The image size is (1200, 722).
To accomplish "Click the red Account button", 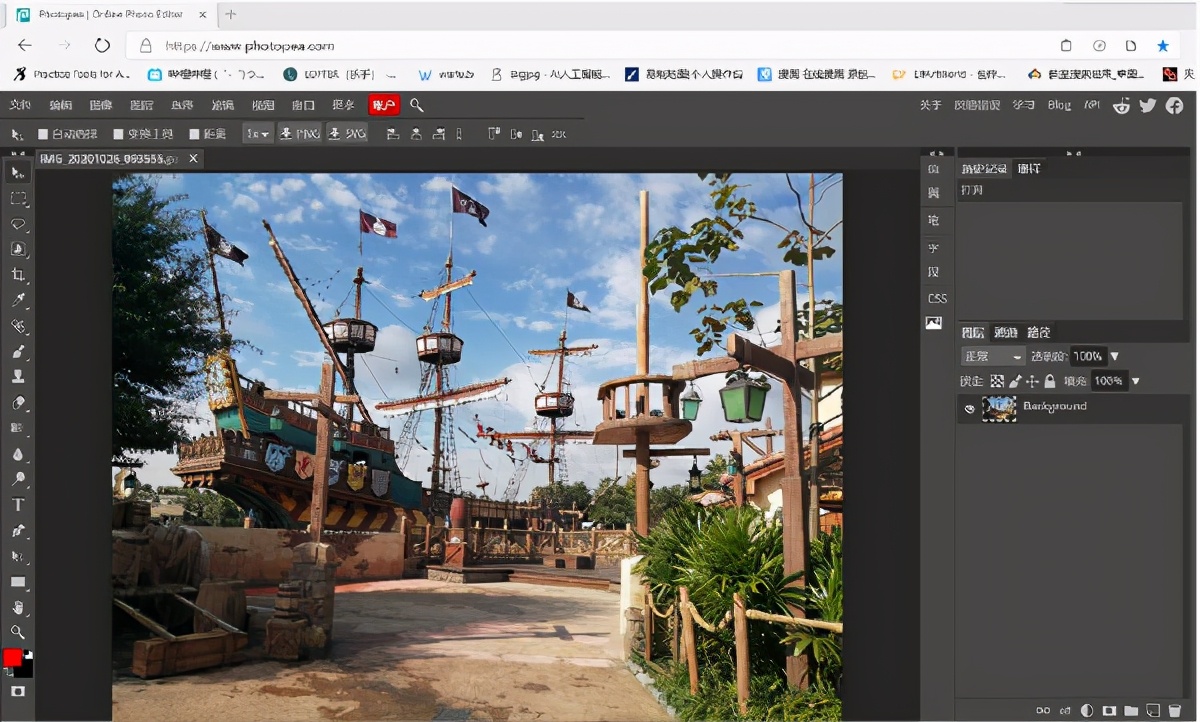I will pos(383,105).
